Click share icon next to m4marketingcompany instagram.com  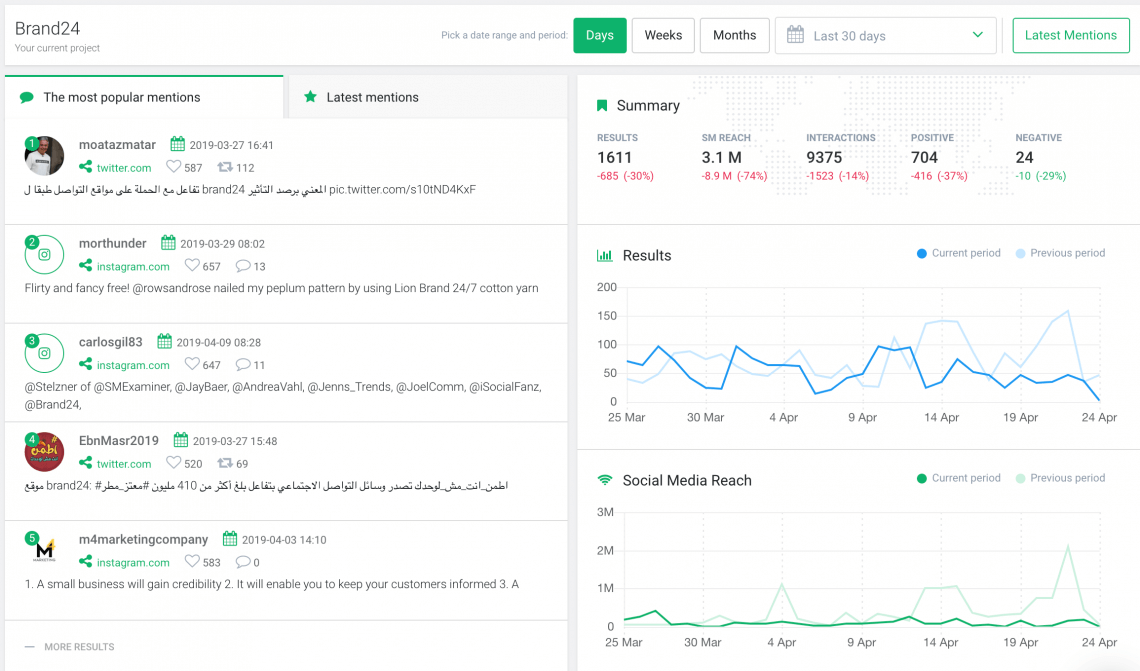point(86,561)
